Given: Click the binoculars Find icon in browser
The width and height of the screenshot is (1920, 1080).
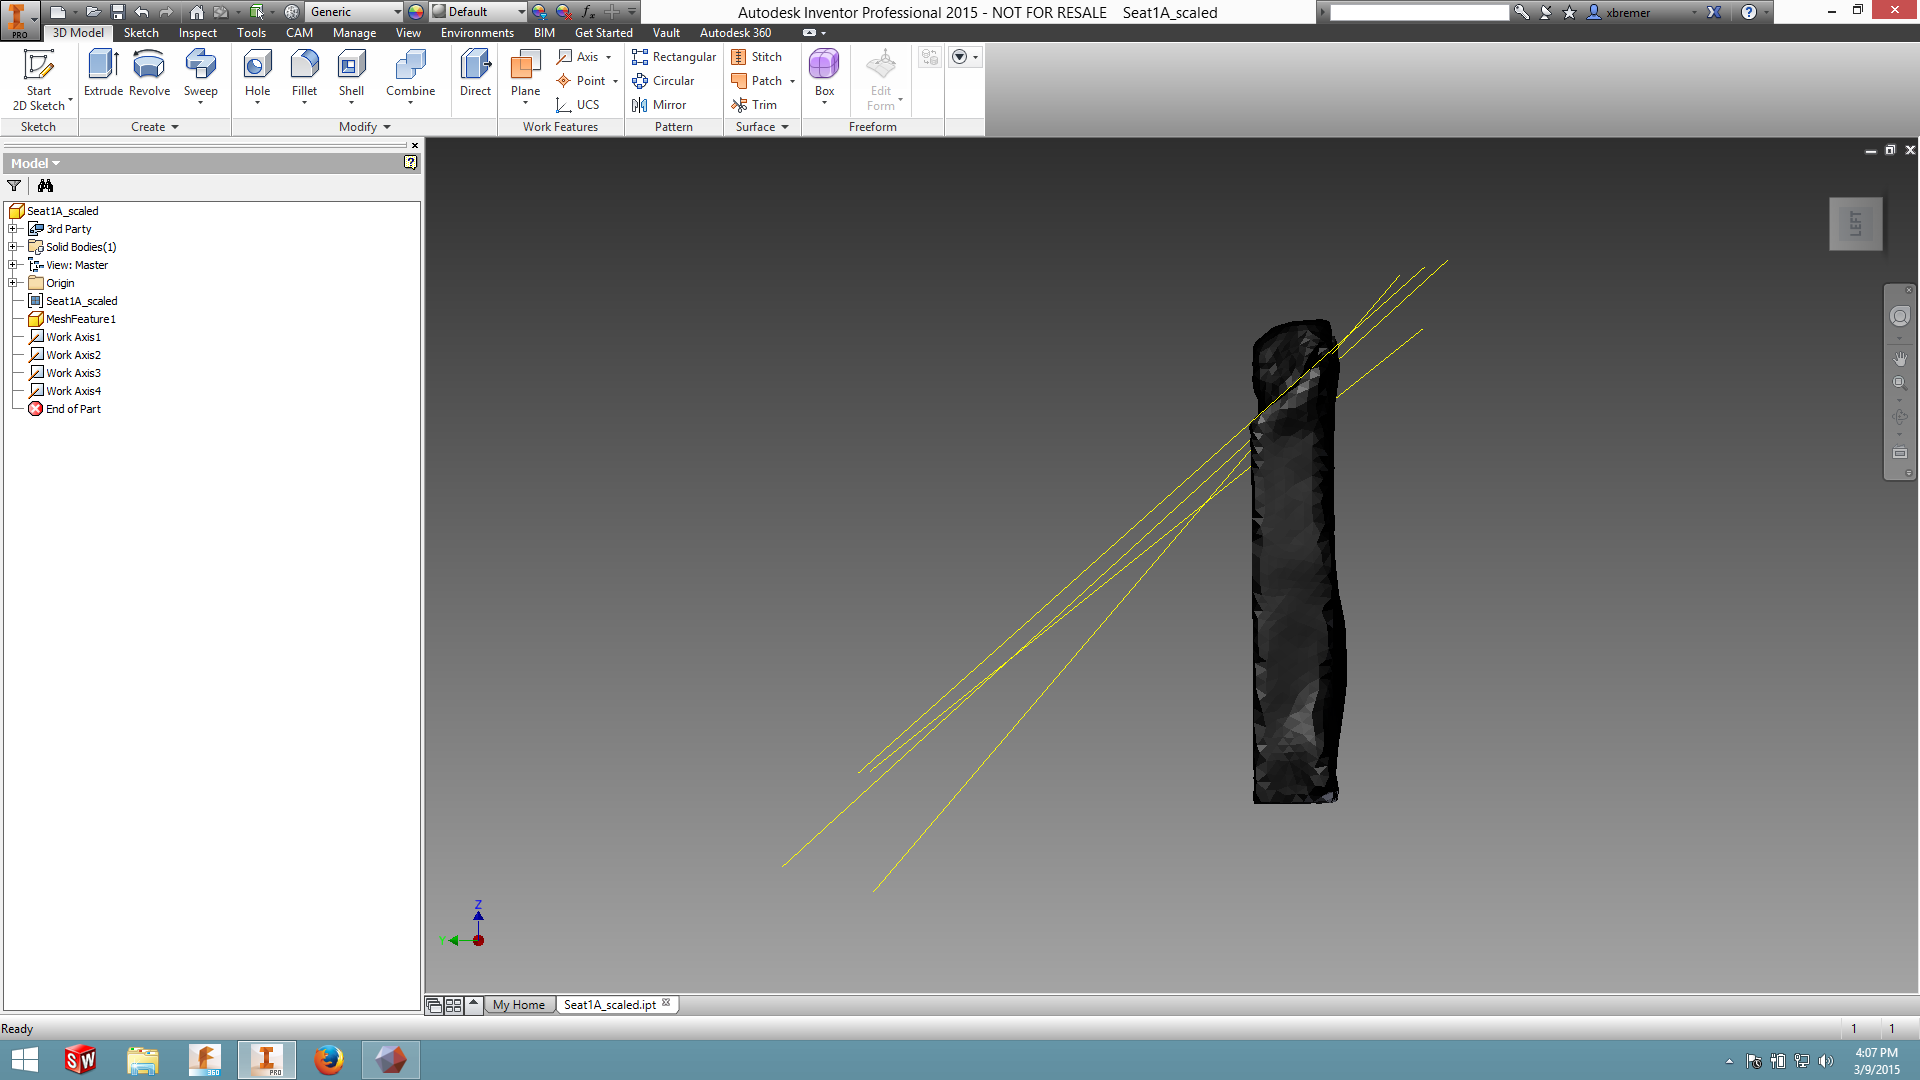Looking at the screenshot, I should [x=45, y=186].
